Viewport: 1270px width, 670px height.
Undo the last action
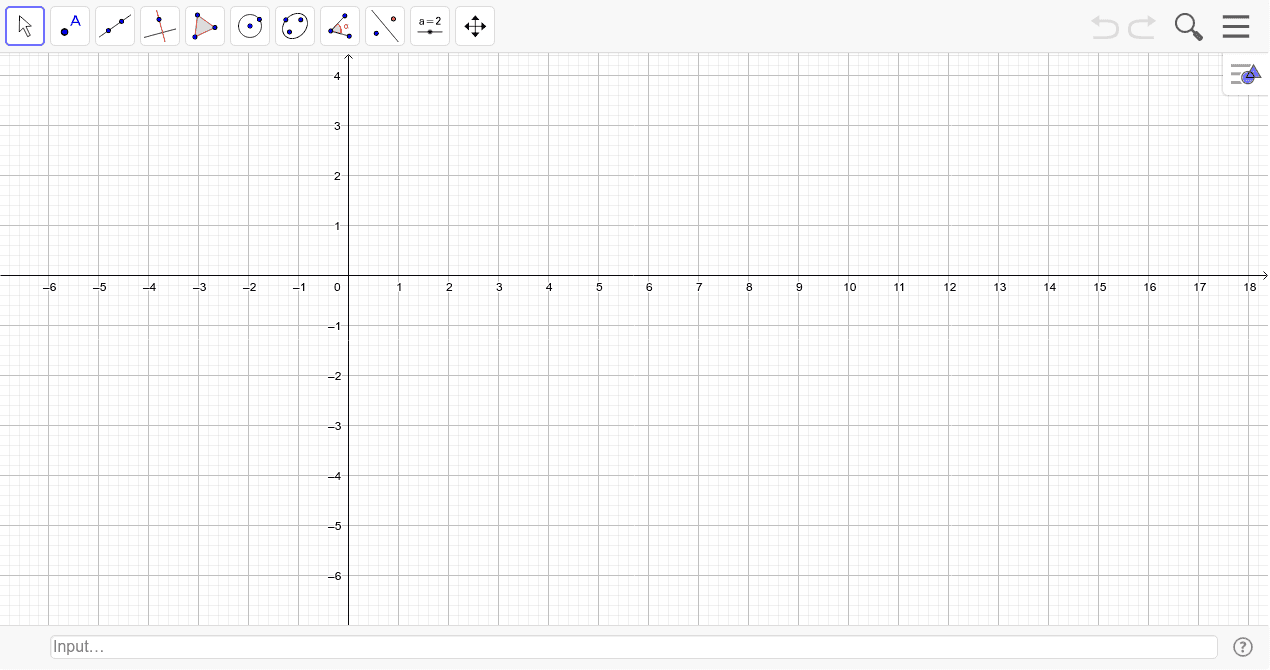pos(1105,27)
